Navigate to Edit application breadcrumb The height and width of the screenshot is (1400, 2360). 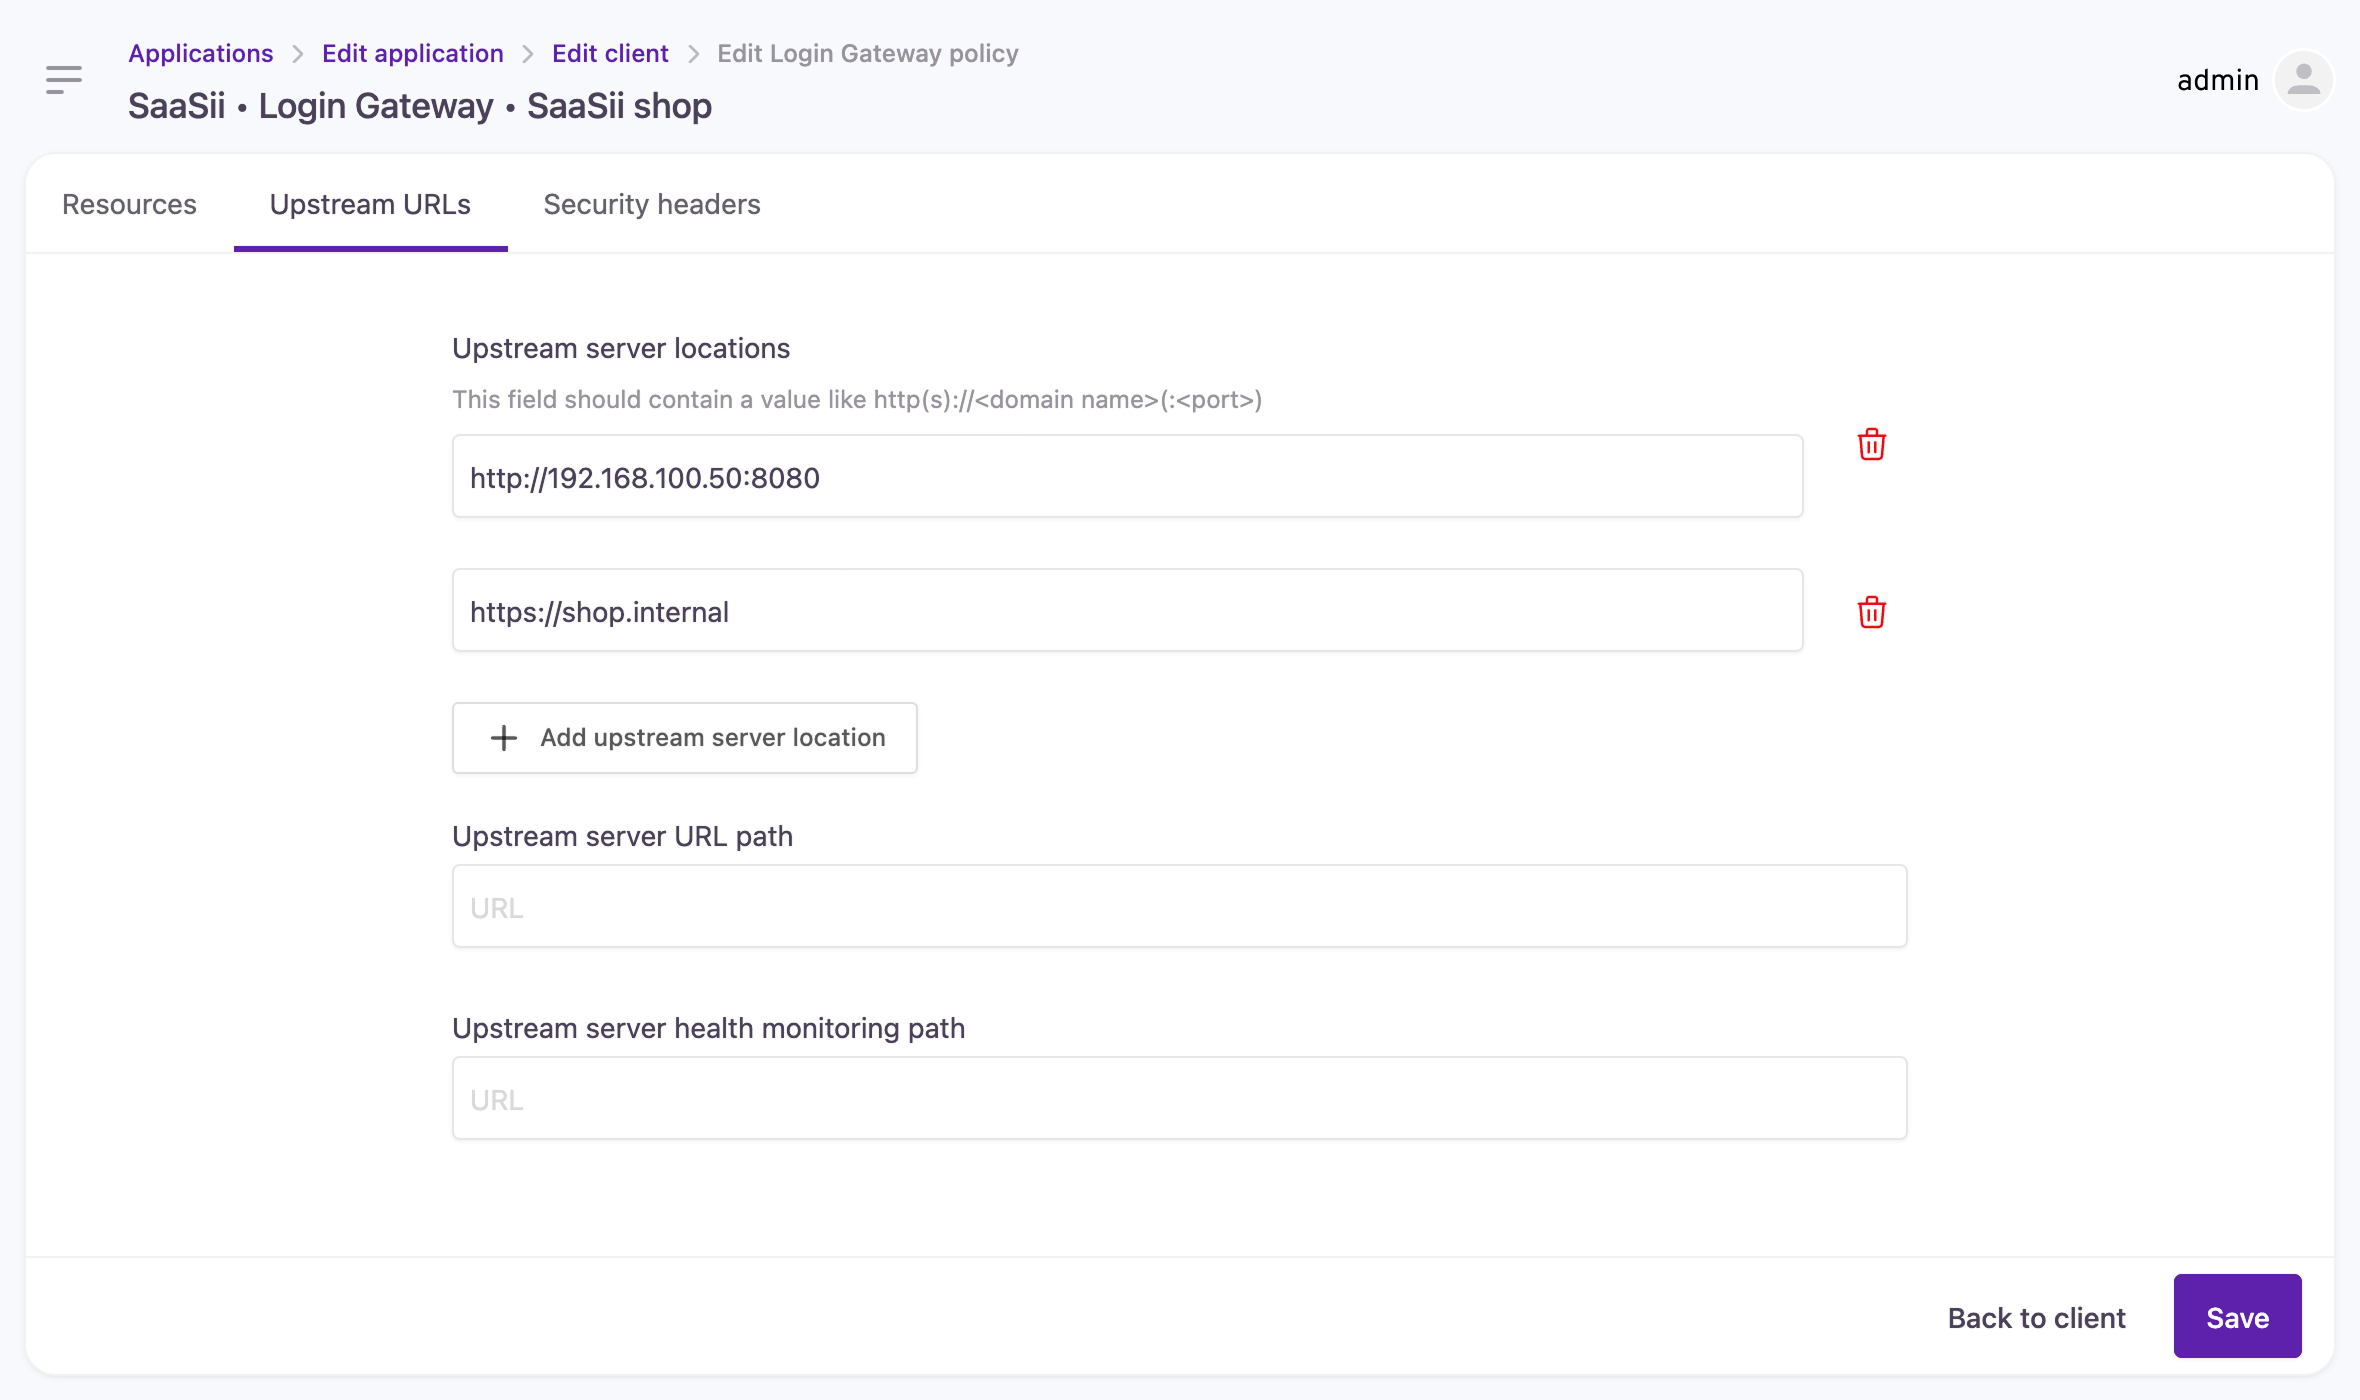(412, 54)
